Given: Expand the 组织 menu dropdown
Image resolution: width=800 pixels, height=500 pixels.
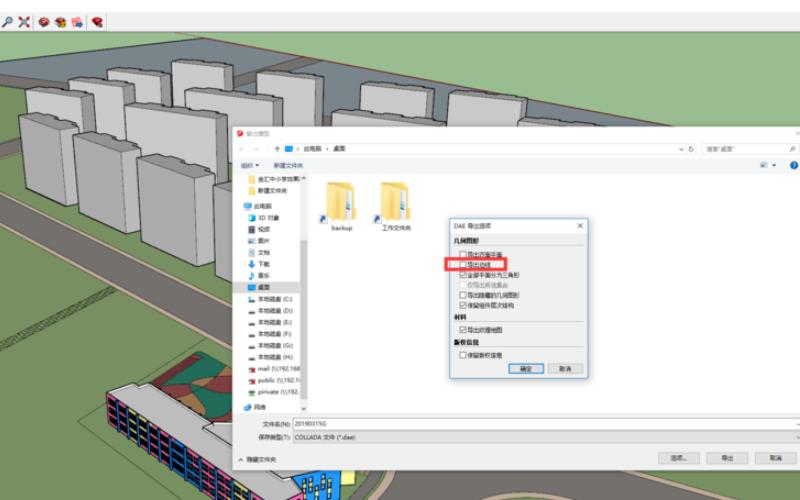Looking at the screenshot, I should pyautogui.click(x=250, y=165).
